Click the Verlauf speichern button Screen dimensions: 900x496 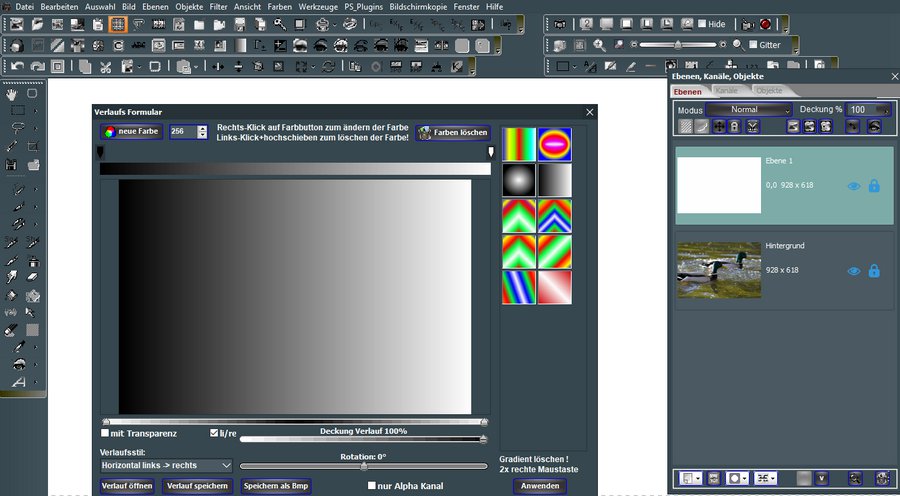(x=196, y=486)
